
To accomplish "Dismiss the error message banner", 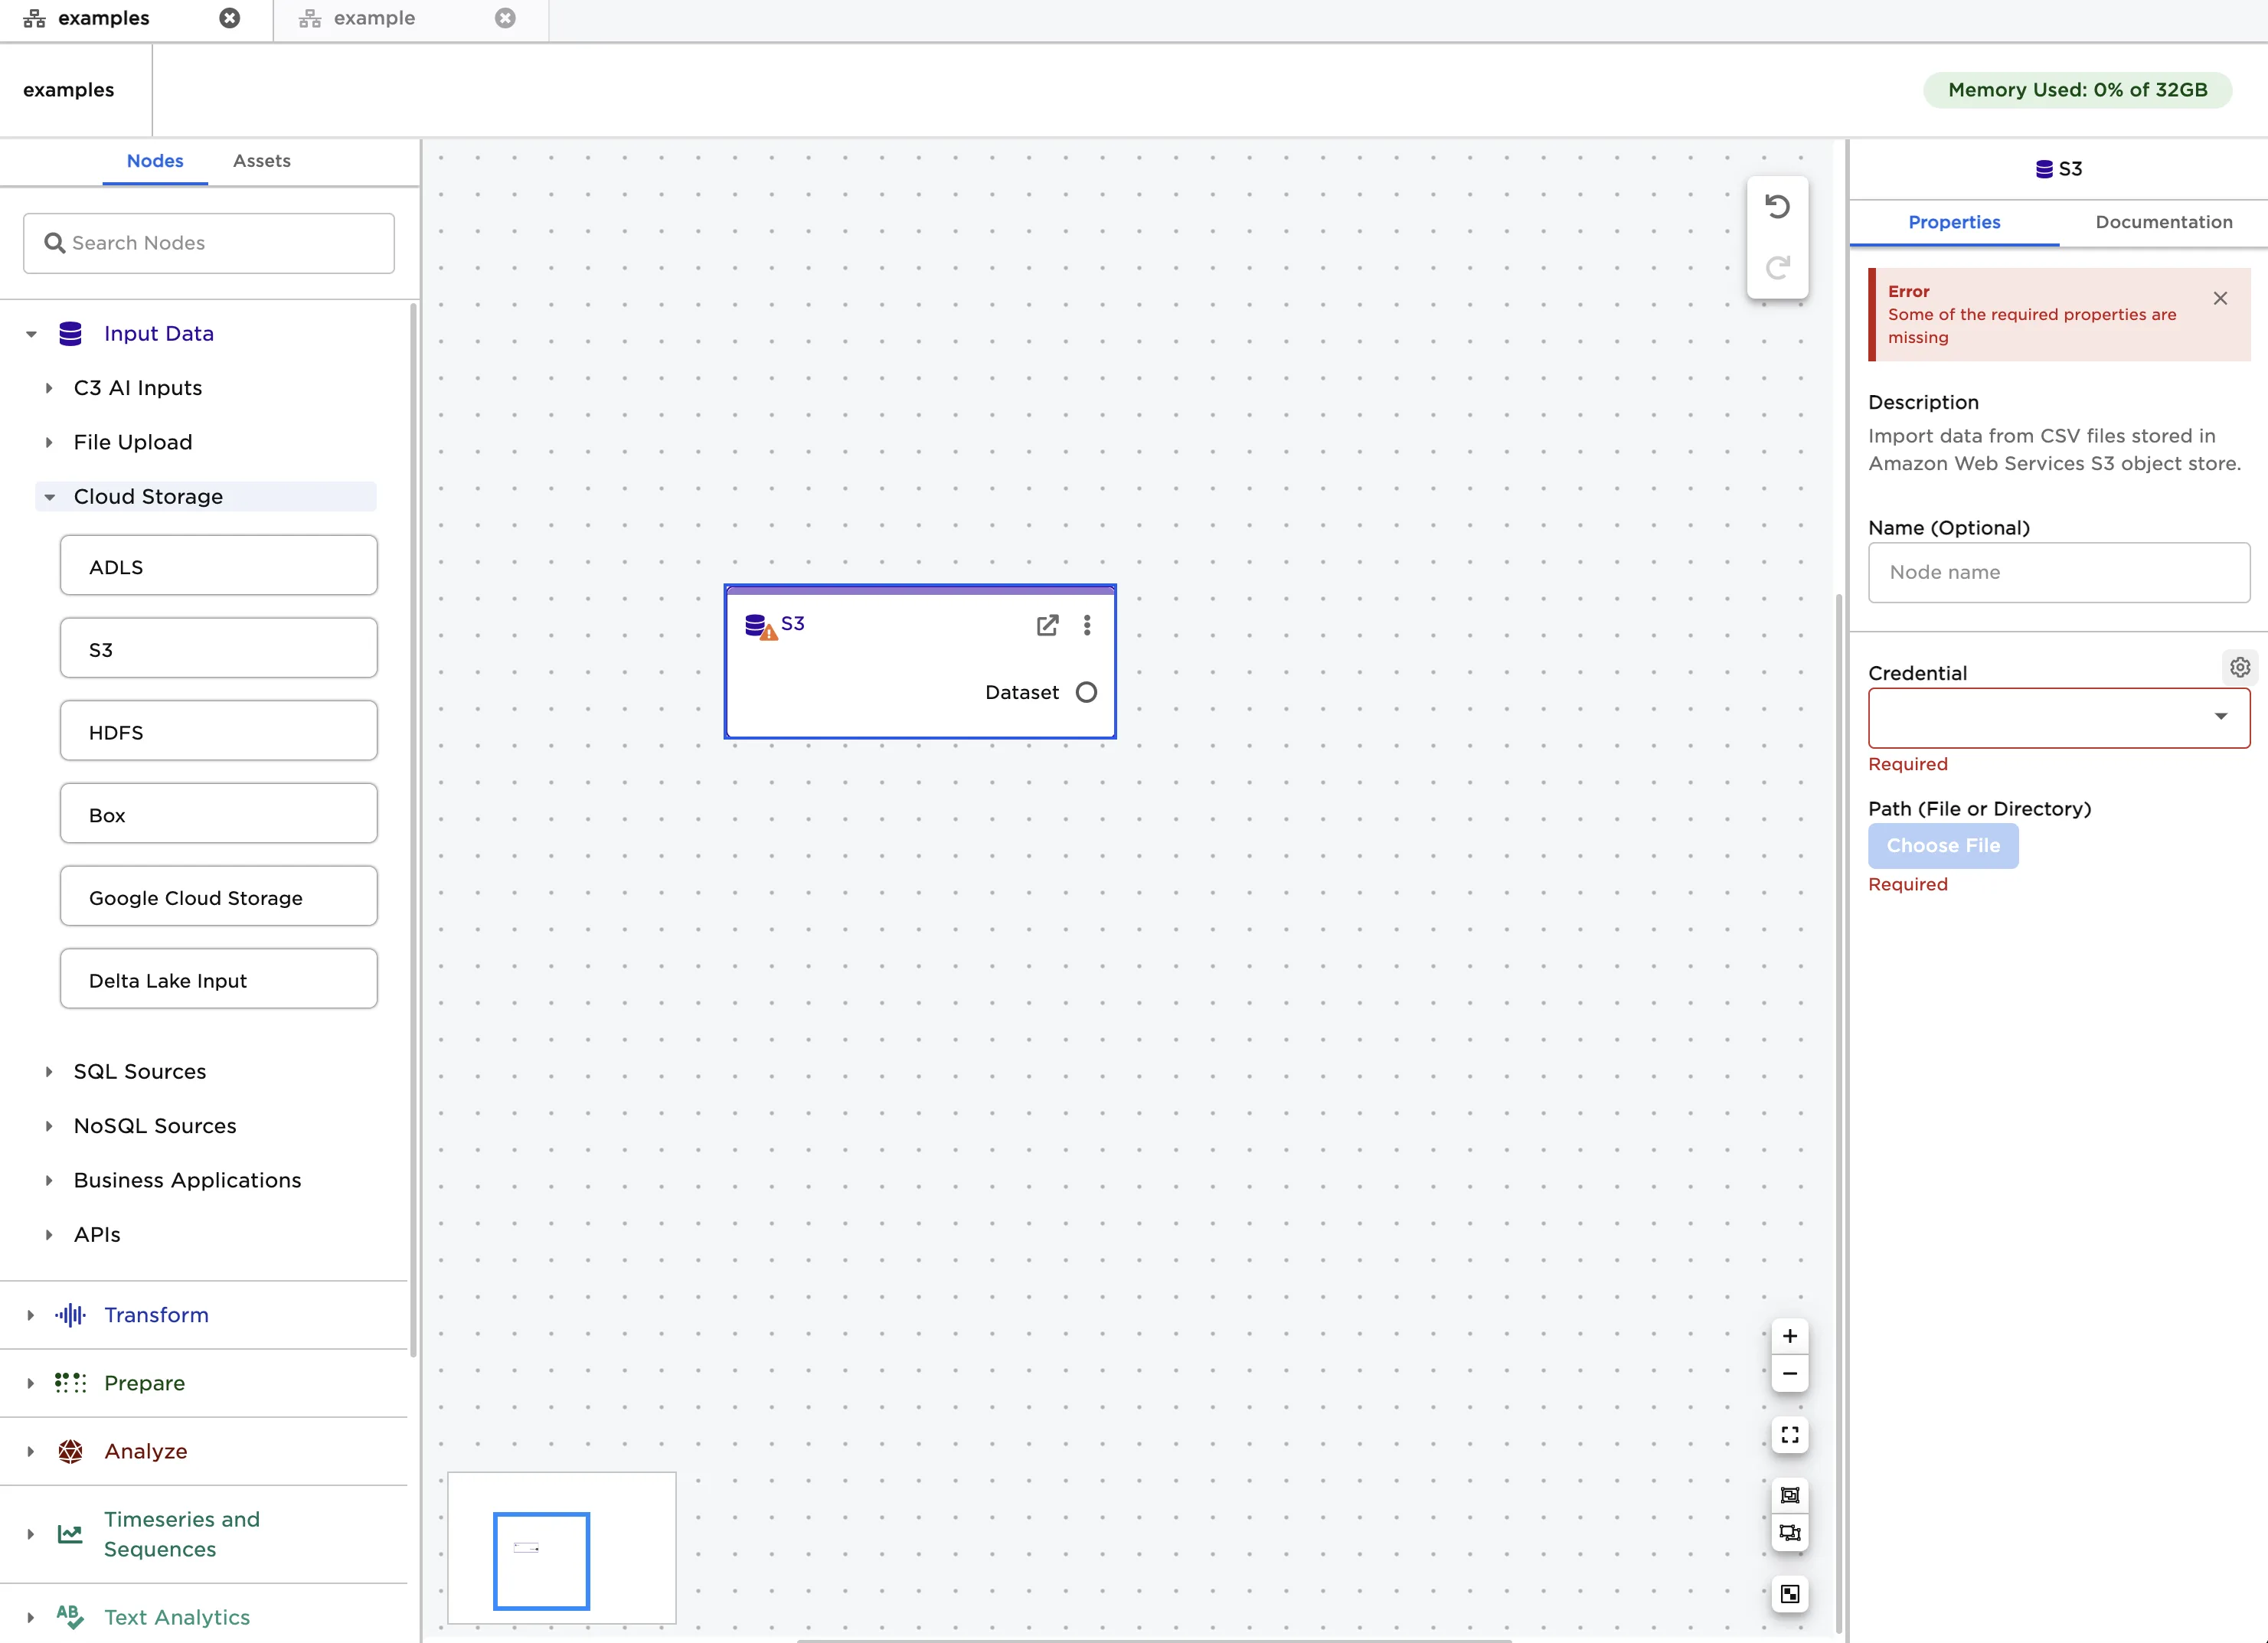I will pos(2220,299).
